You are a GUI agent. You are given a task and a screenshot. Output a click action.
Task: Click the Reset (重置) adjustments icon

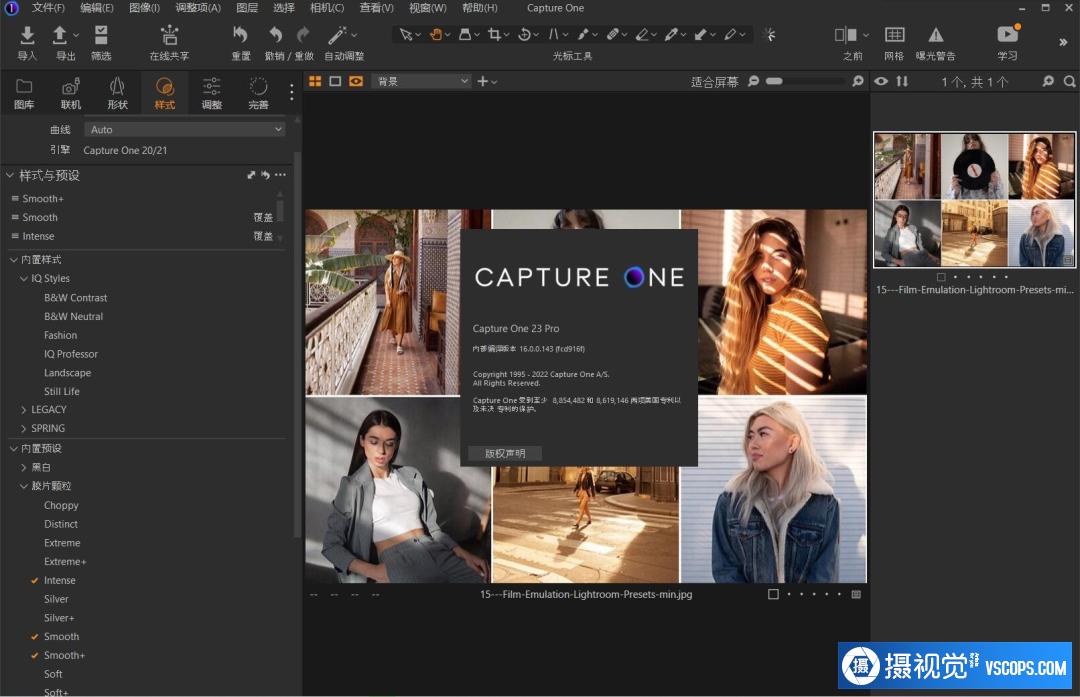pyautogui.click(x=240, y=34)
